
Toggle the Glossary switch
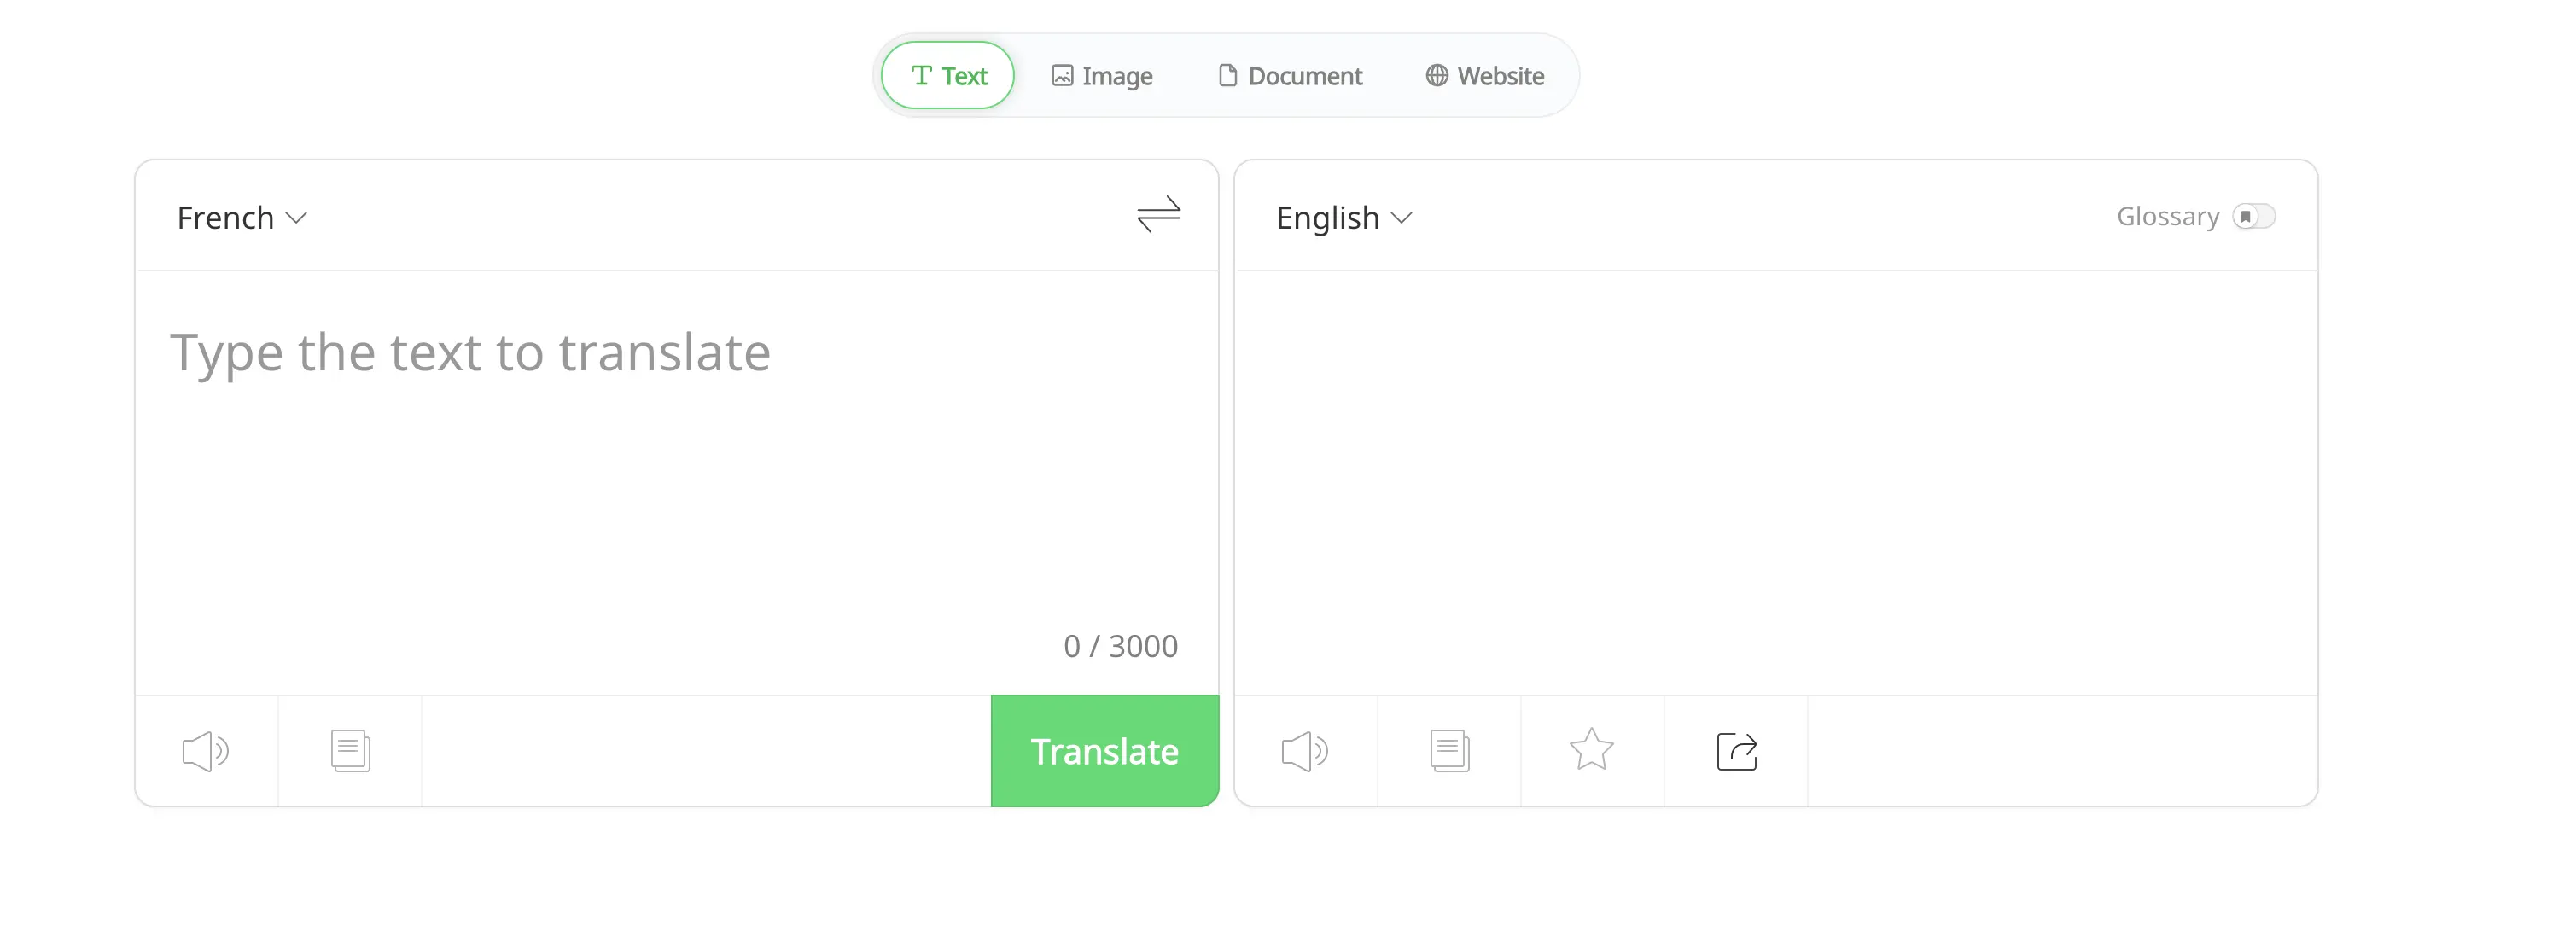tap(2253, 217)
